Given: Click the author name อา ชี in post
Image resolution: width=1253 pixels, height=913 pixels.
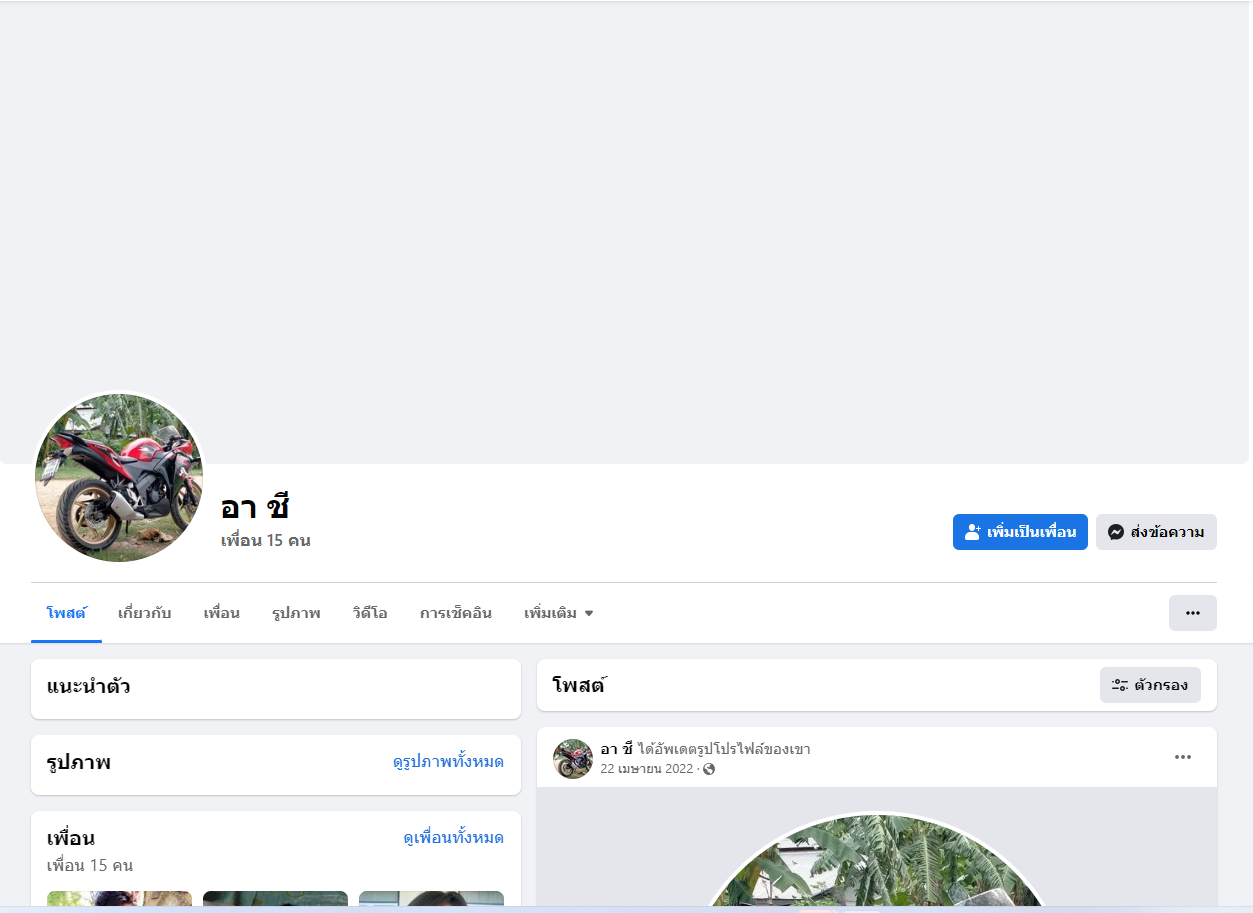Looking at the screenshot, I should pyautogui.click(x=617, y=749).
